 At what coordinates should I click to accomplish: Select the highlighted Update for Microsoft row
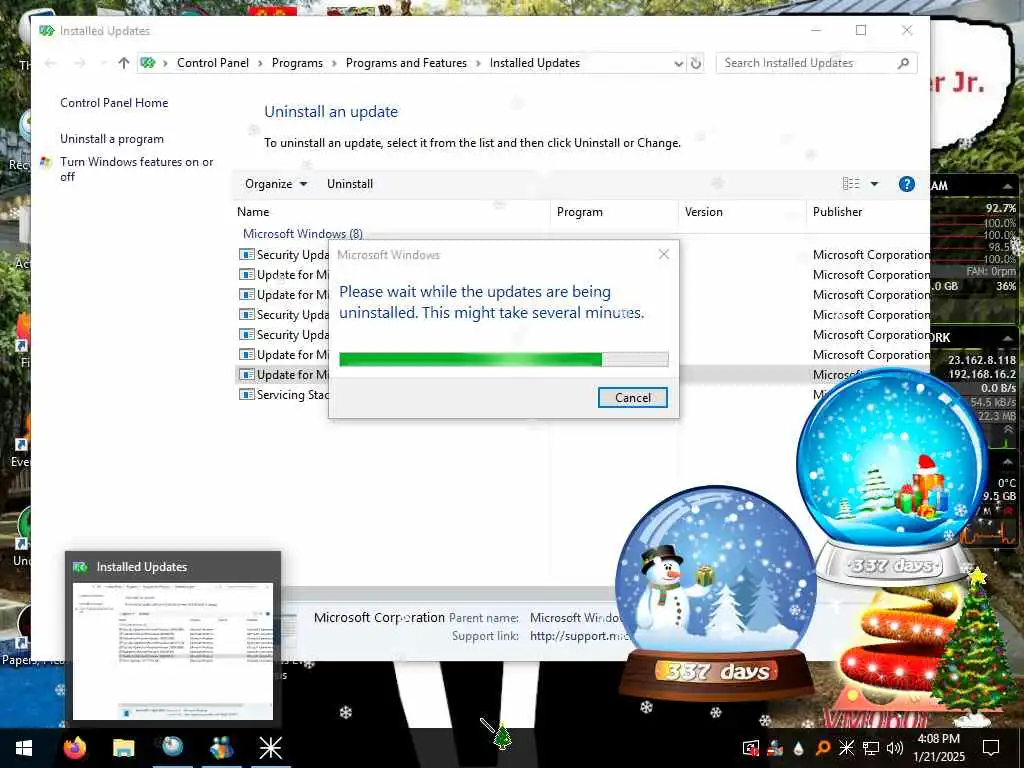283,374
